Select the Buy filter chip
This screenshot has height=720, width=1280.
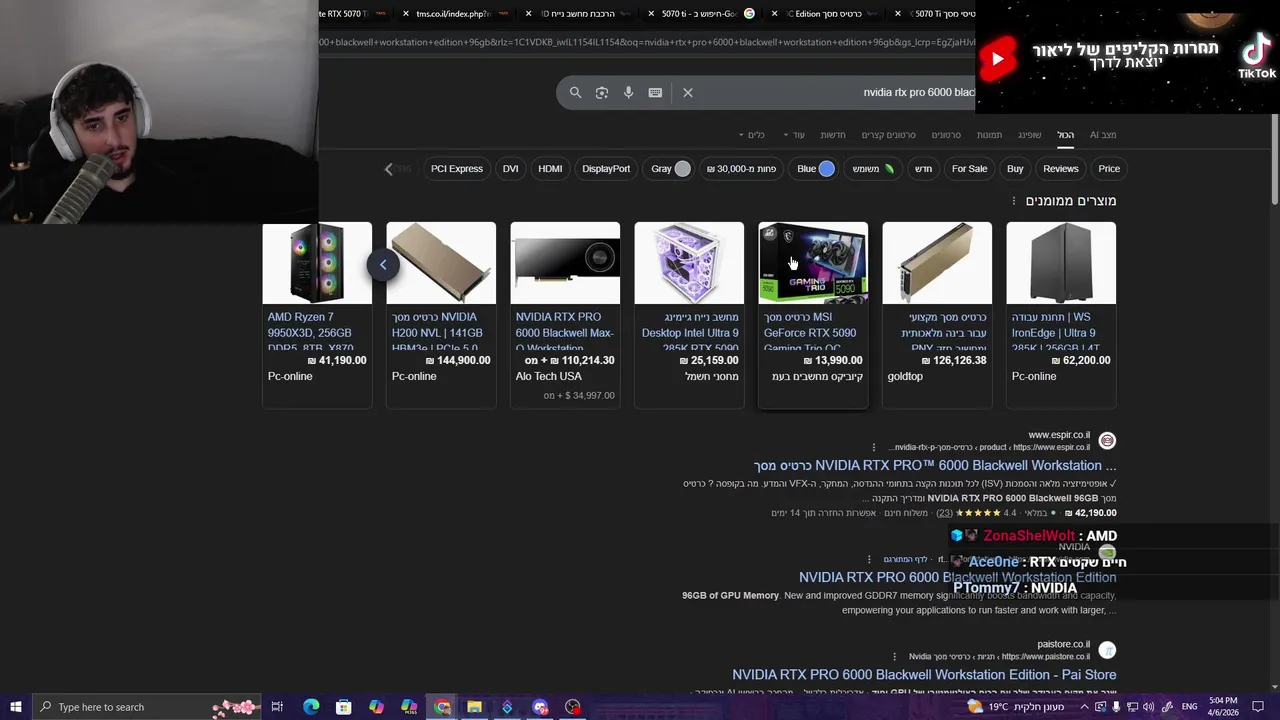1015,169
